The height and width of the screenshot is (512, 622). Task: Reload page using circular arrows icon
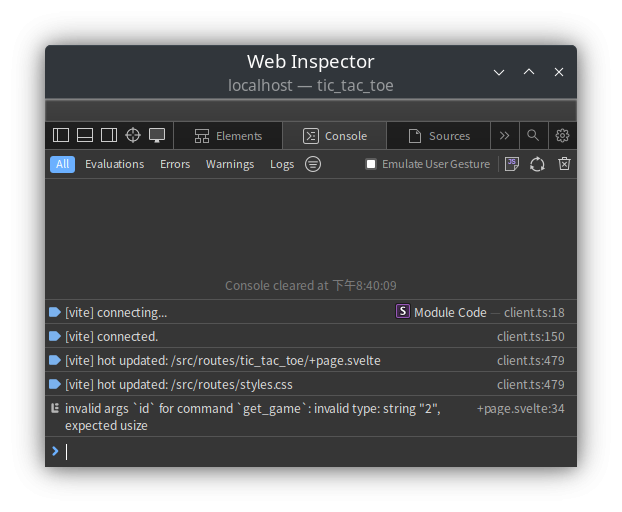pyautogui.click(x=538, y=164)
